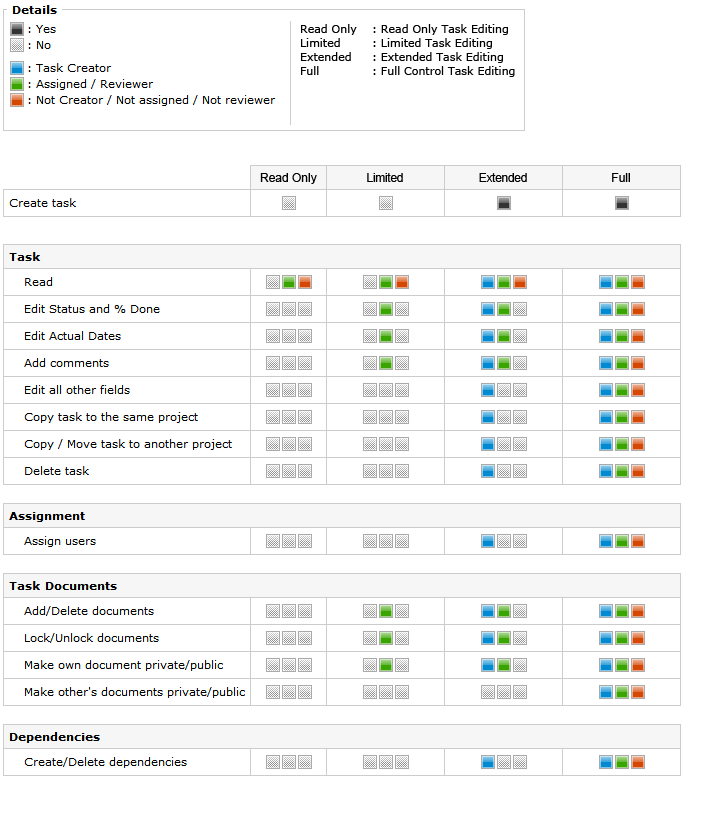Click the blue icon in Create/Delete dependencies row under Extended
The width and height of the screenshot is (718, 824).
pyautogui.click(x=488, y=762)
